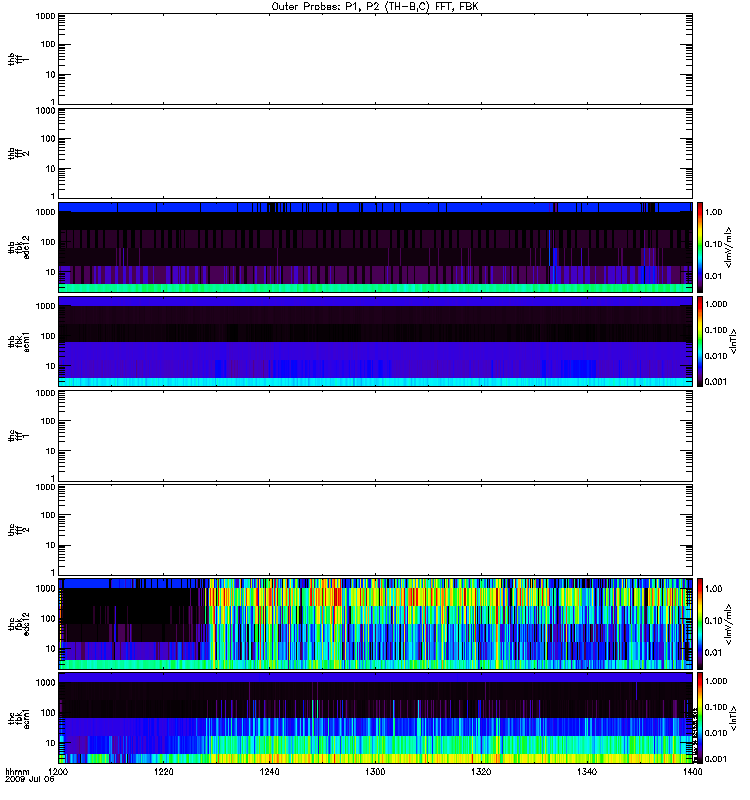This screenshot has width=750, height=800.
Task: Click the "hhmm" time format label
Action: tap(17, 771)
